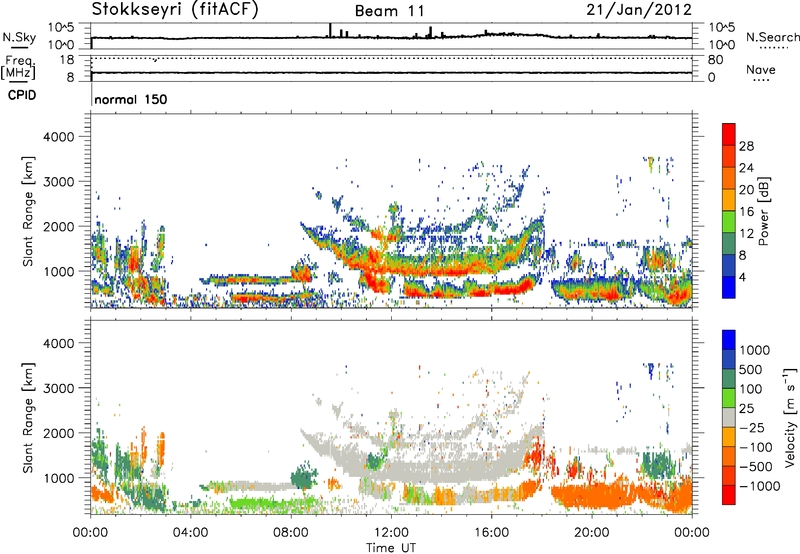Click the 'N.Sky' label
This screenshot has height=554, width=800.
pos(19,37)
